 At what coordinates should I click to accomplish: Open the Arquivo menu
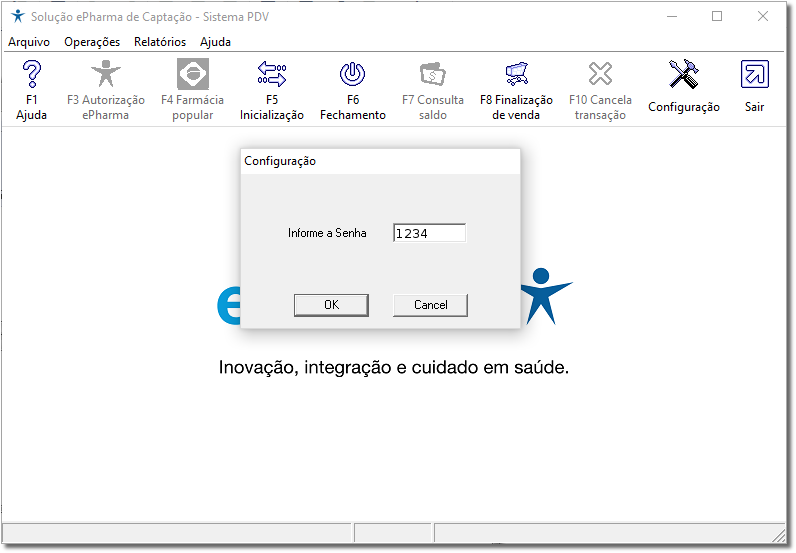(x=29, y=42)
